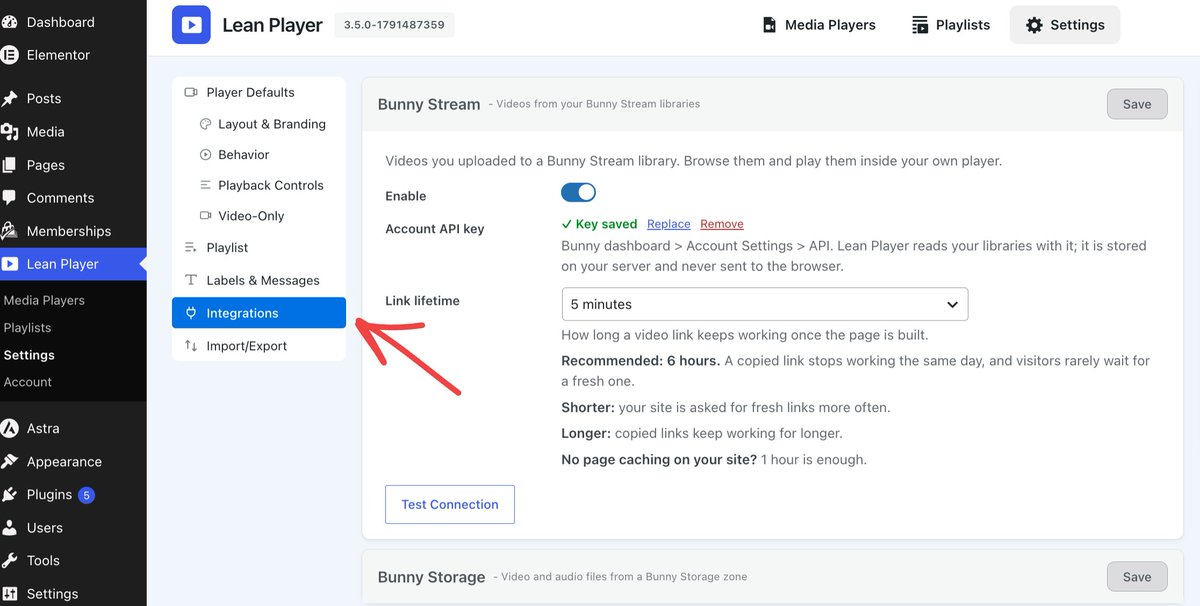This screenshot has width=1200, height=606.
Task: Click the Plugins update count badge
Action: pos(87,495)
